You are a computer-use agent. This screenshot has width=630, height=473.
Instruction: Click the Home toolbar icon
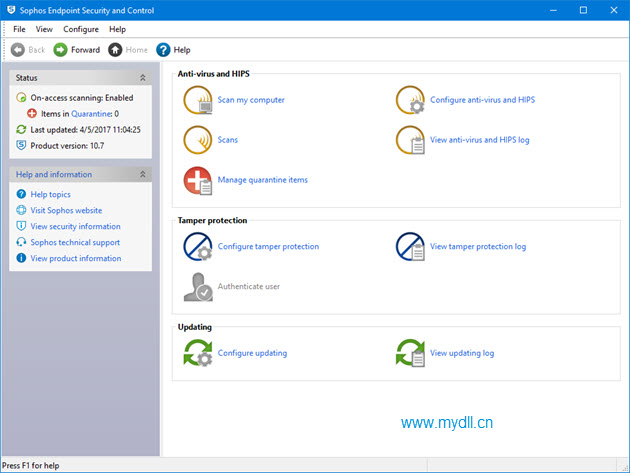[x=115, y=50]
